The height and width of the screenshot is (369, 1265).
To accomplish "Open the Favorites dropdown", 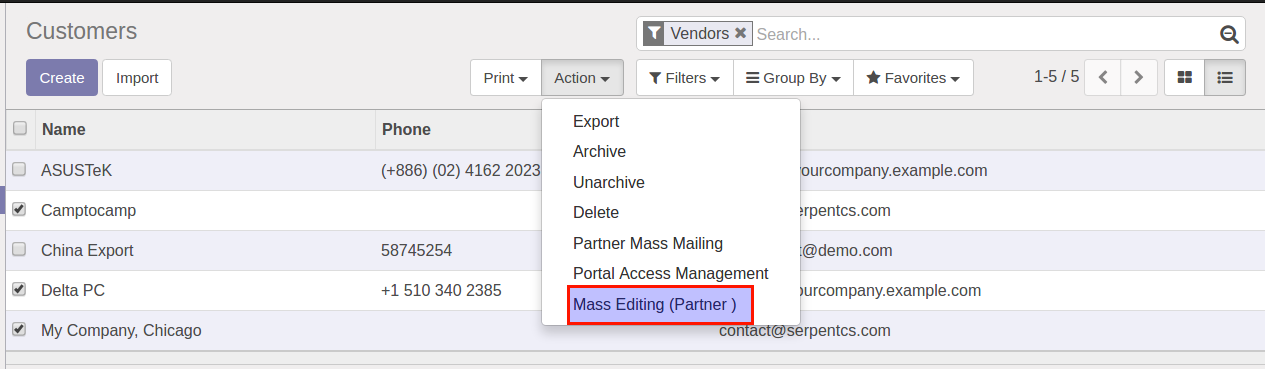I will pos(913,77).
